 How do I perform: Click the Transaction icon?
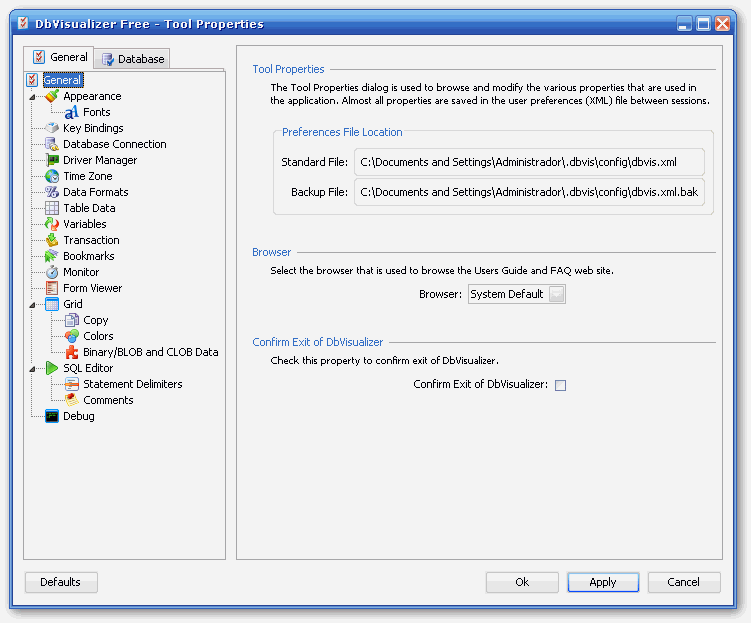(x=52, y=240)
